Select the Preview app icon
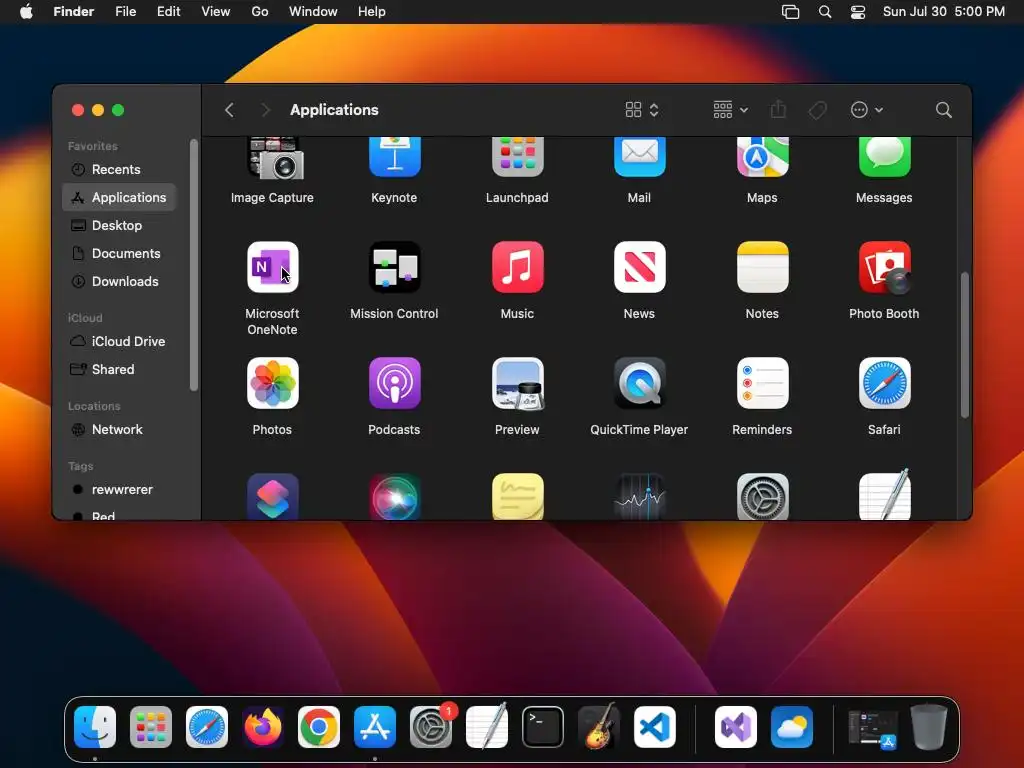 pos(517,383)
